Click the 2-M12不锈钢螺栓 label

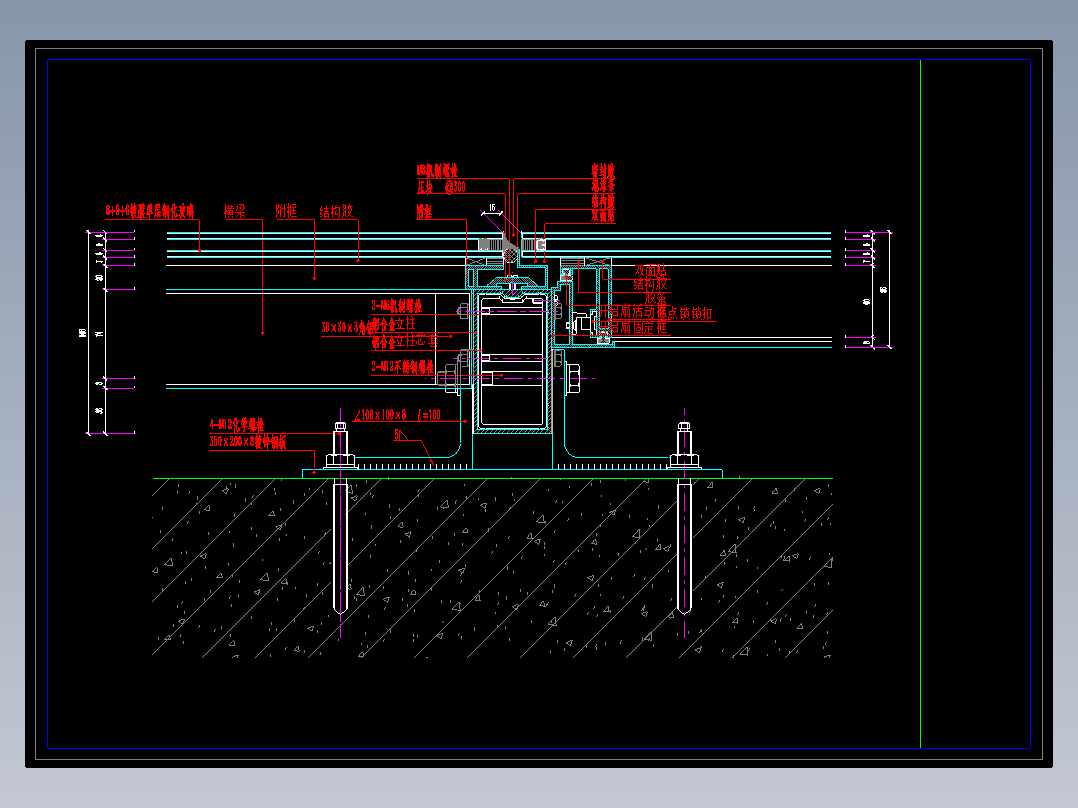pos(403,367)
